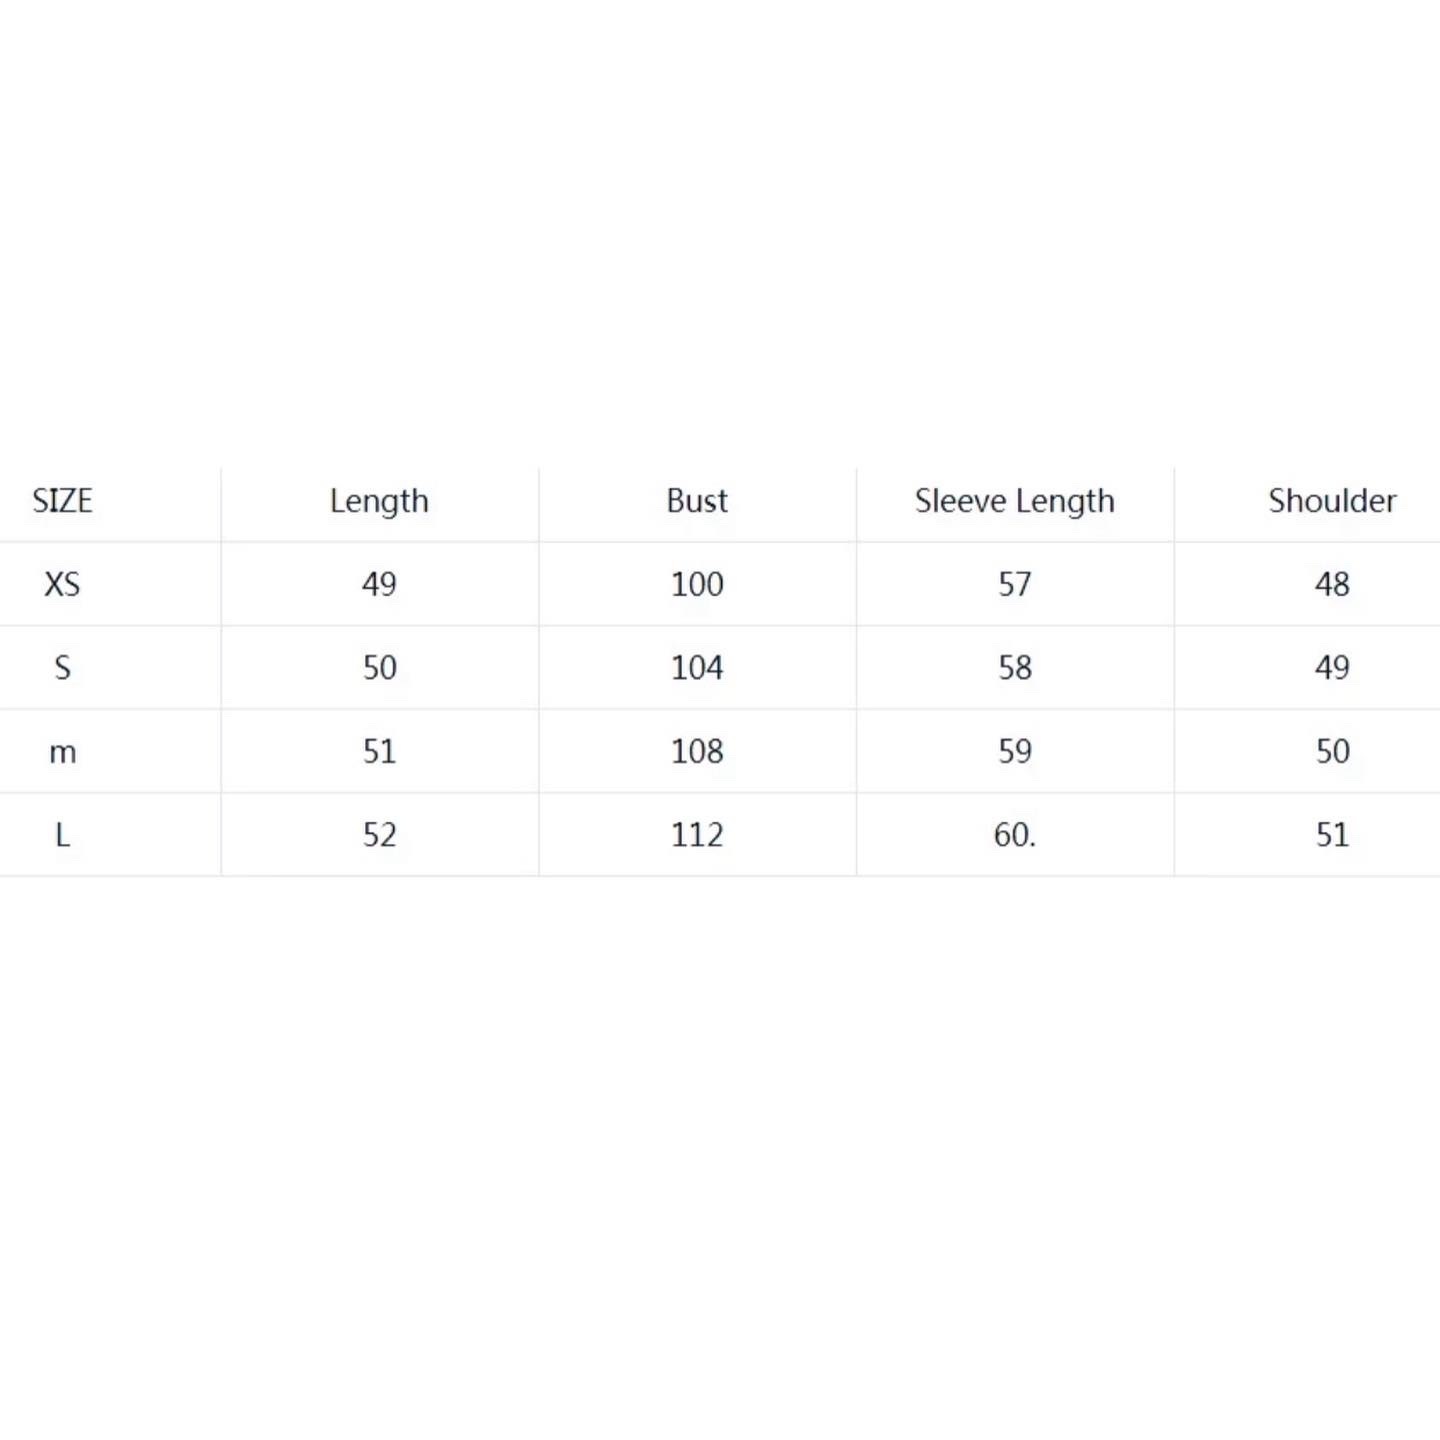Select the Bust column header
This screenshot has width=1440, height=1440.
pos(697,501)
